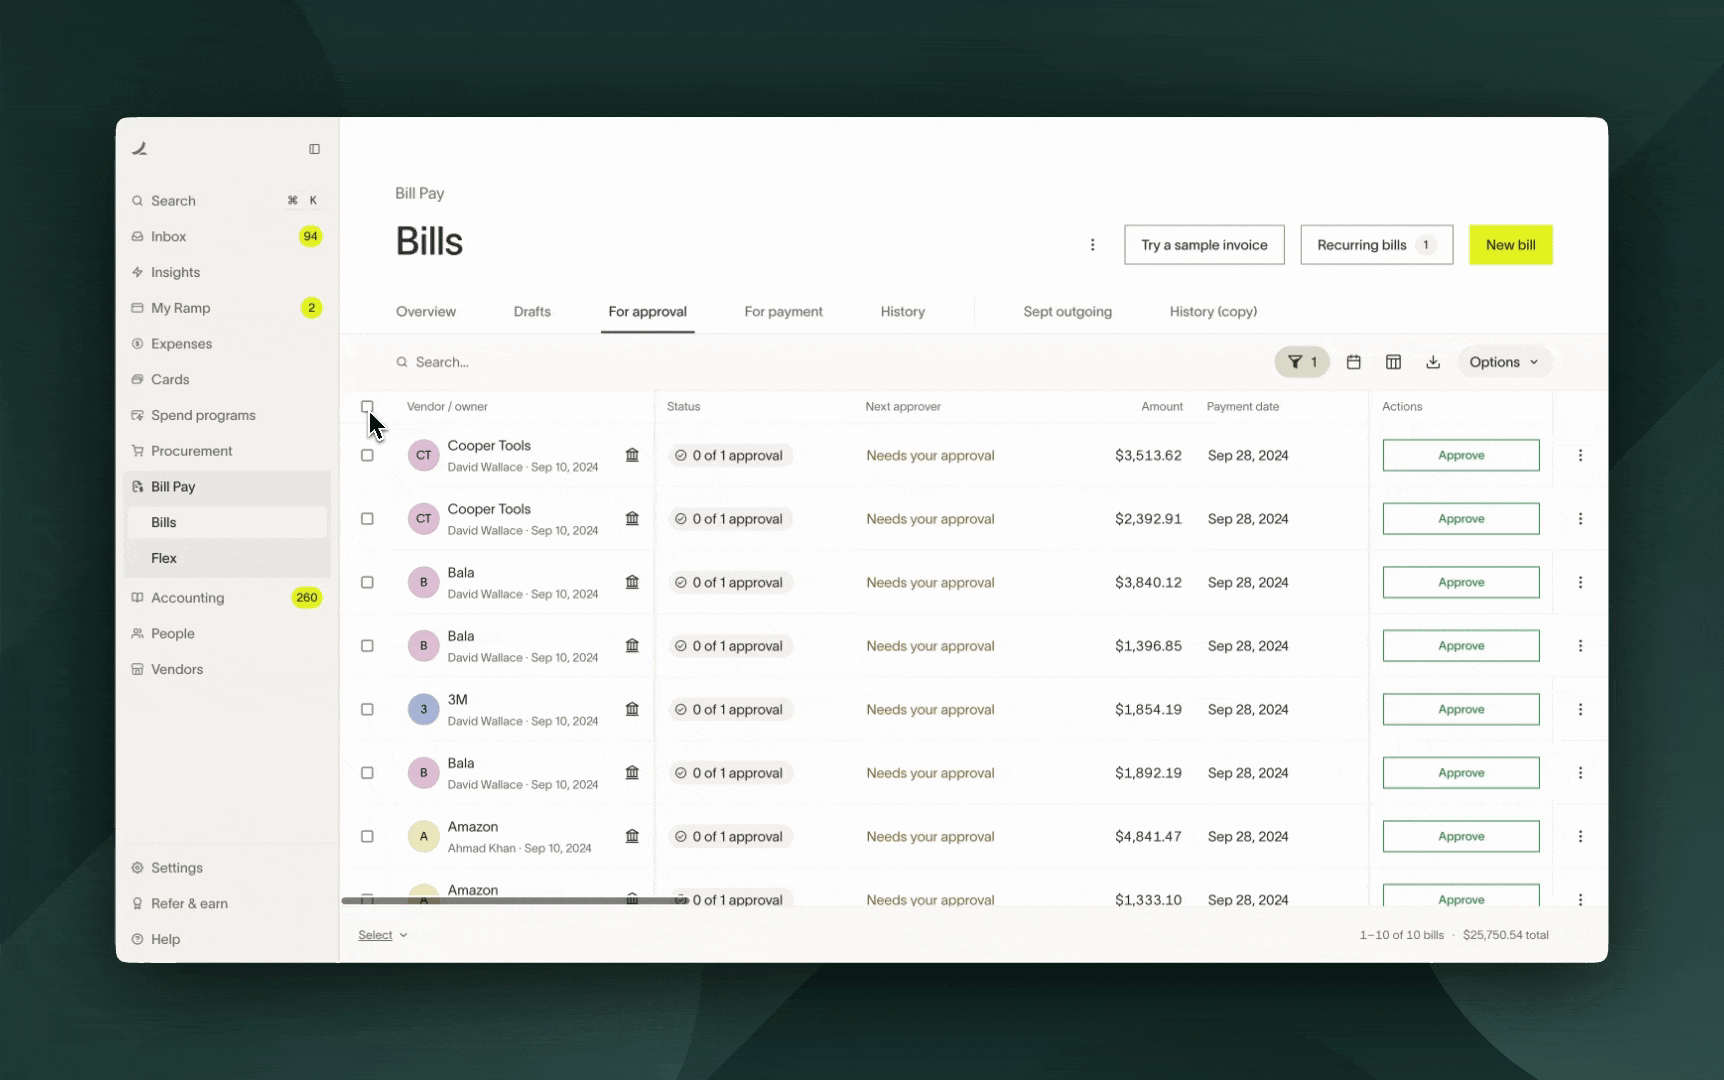
Task: Open Settings in the sidebar
Action: pyautogui.click(x=227, y=868)
